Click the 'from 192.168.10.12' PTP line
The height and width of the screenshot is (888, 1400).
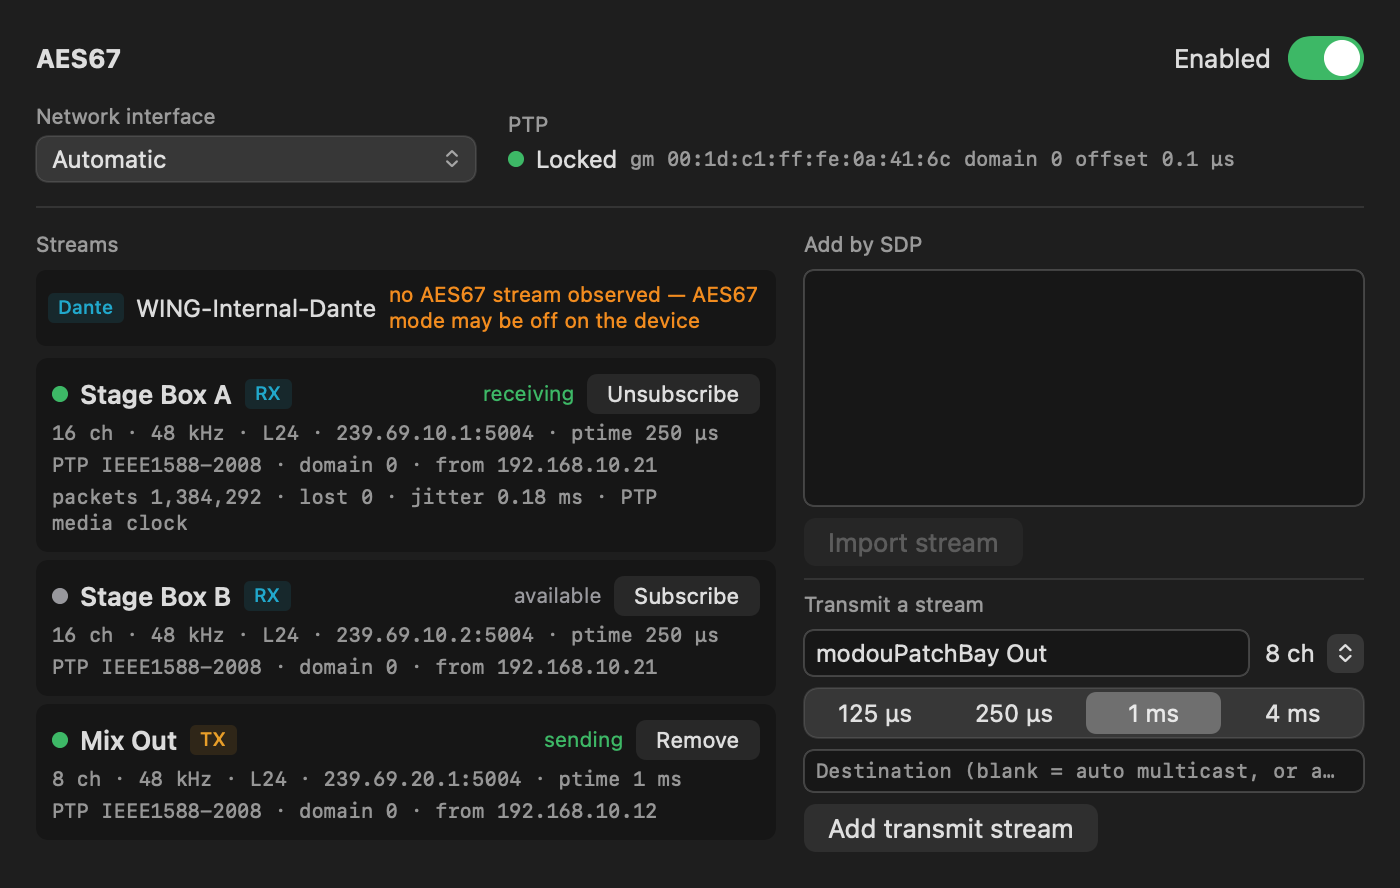(x=546, y=811)
